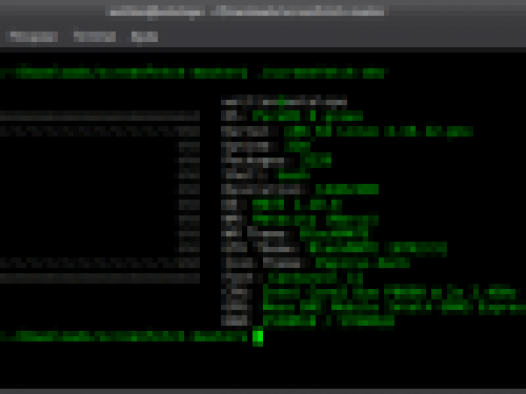Open the third, shortest menu bar item
Image resolution: width=526 pixels, height=394 pixels.
click(145, 37)
